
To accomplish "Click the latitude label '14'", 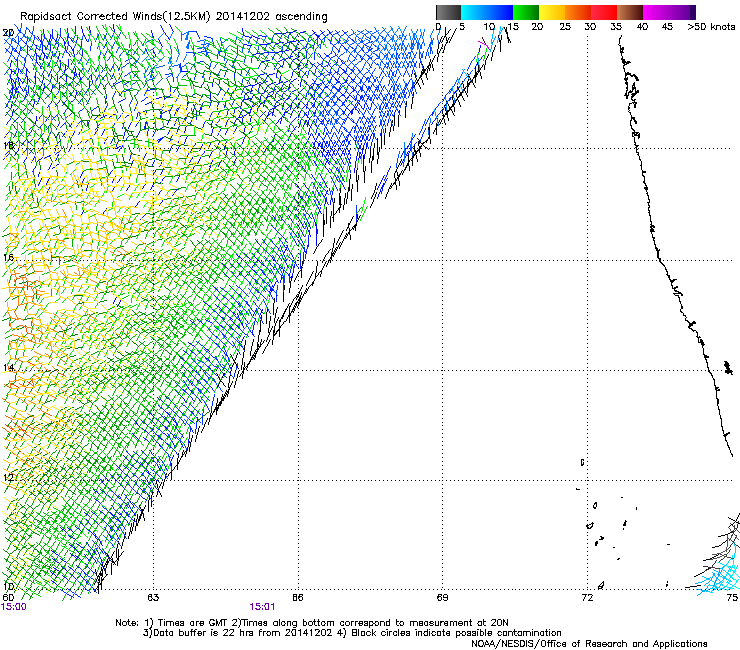I will tap(8, 368).
